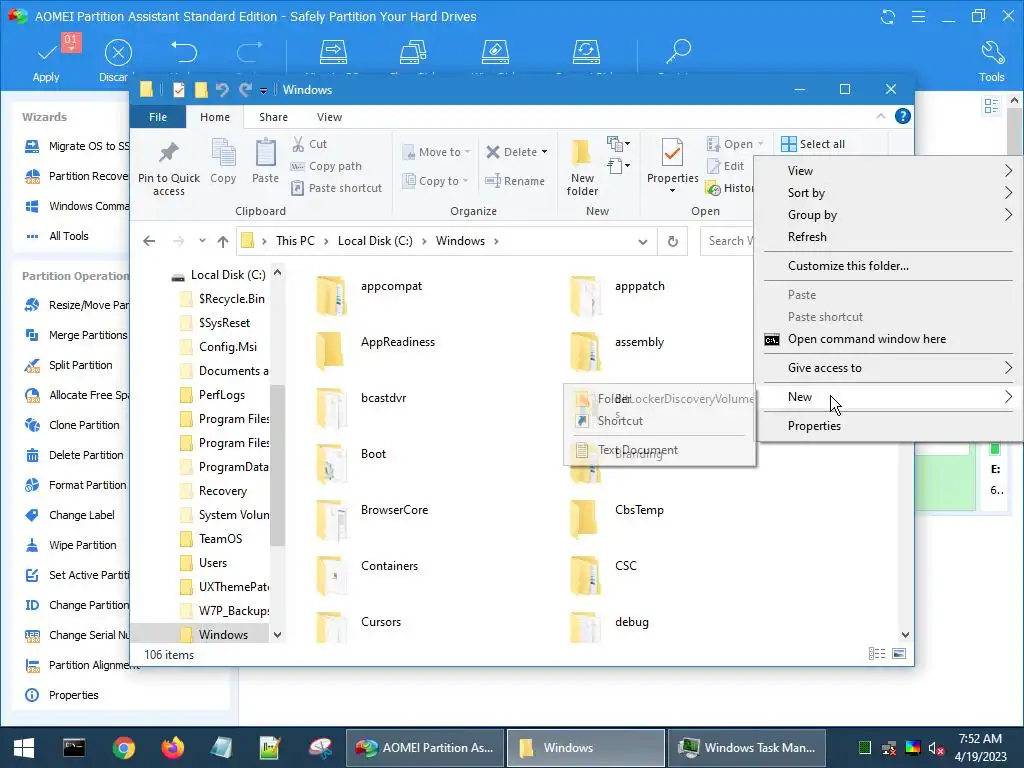Switch to details view icon in status bar
Image resolution: width=1024 pixels, height=768 pixels.
tap(877, 654)
